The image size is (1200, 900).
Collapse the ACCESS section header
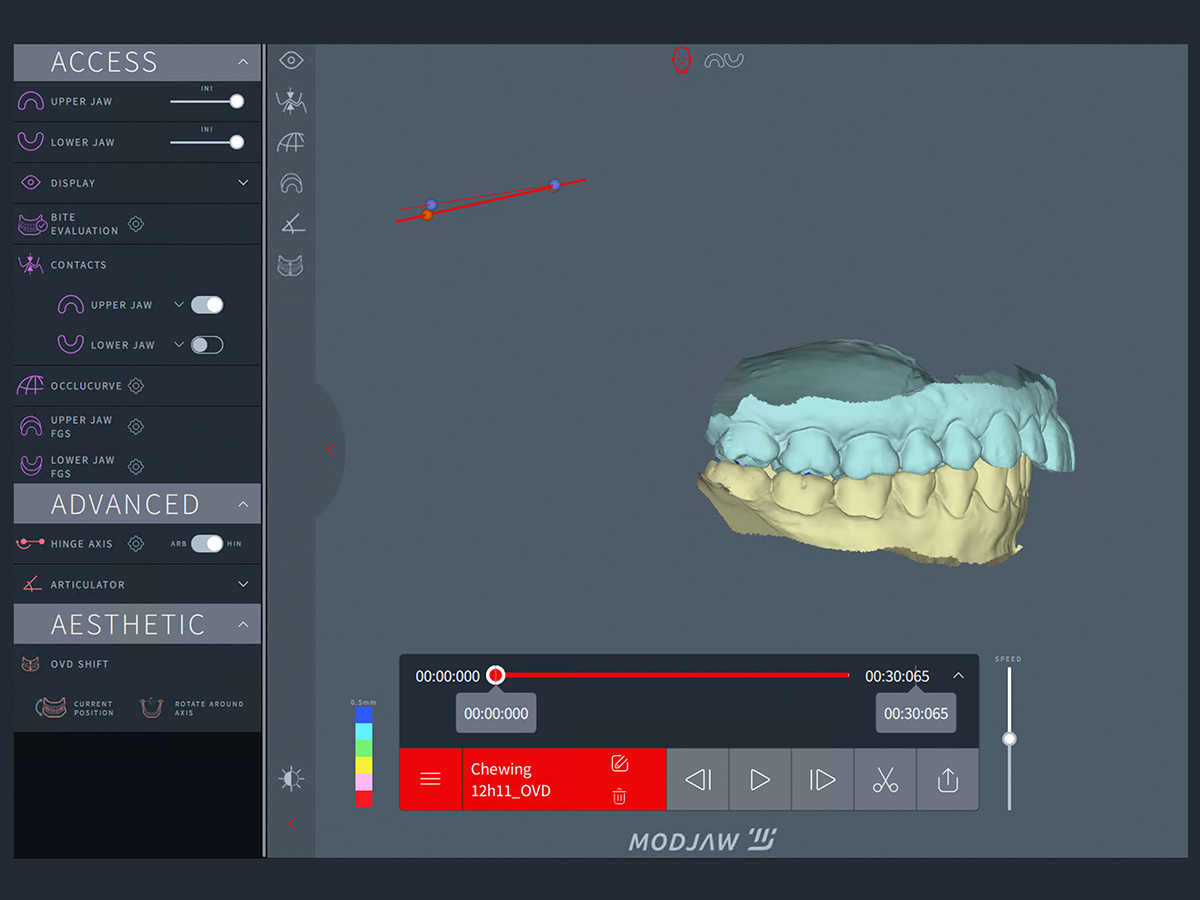click(243, 62)
